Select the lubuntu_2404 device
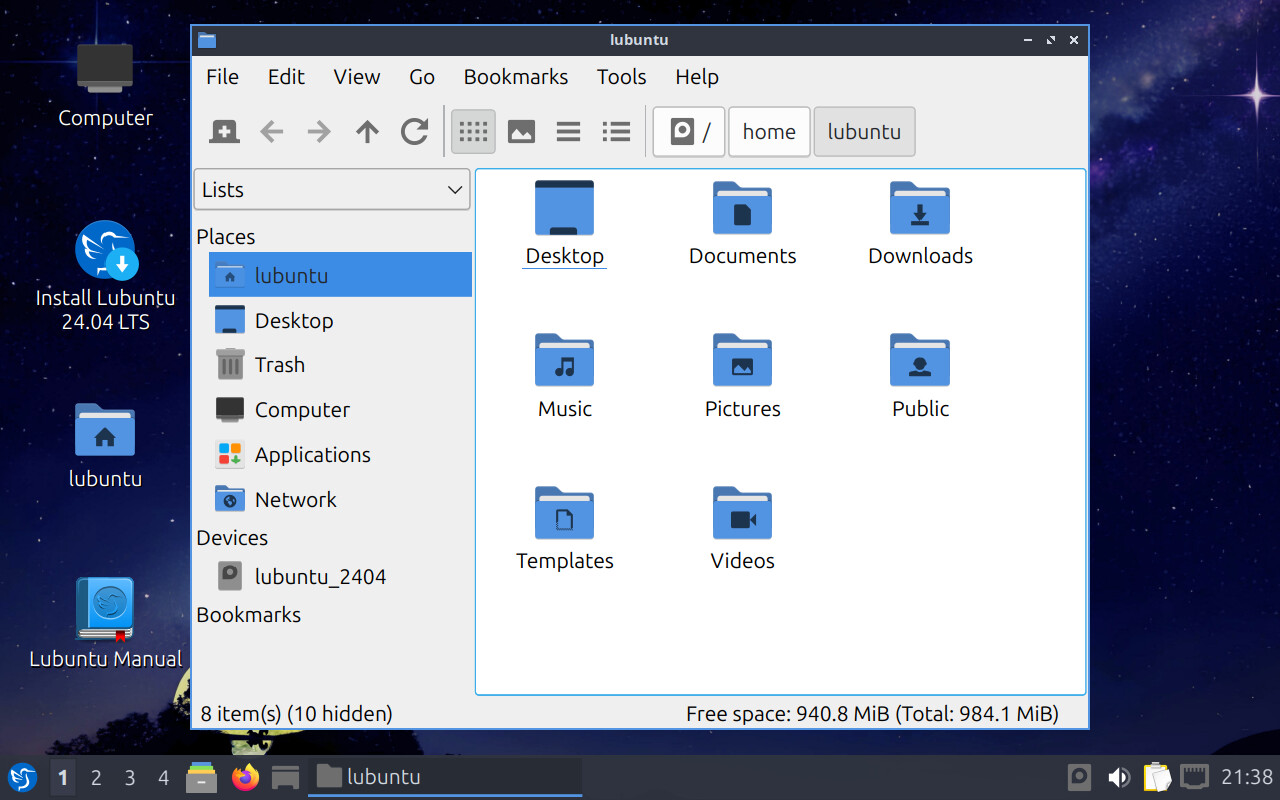 340,576
